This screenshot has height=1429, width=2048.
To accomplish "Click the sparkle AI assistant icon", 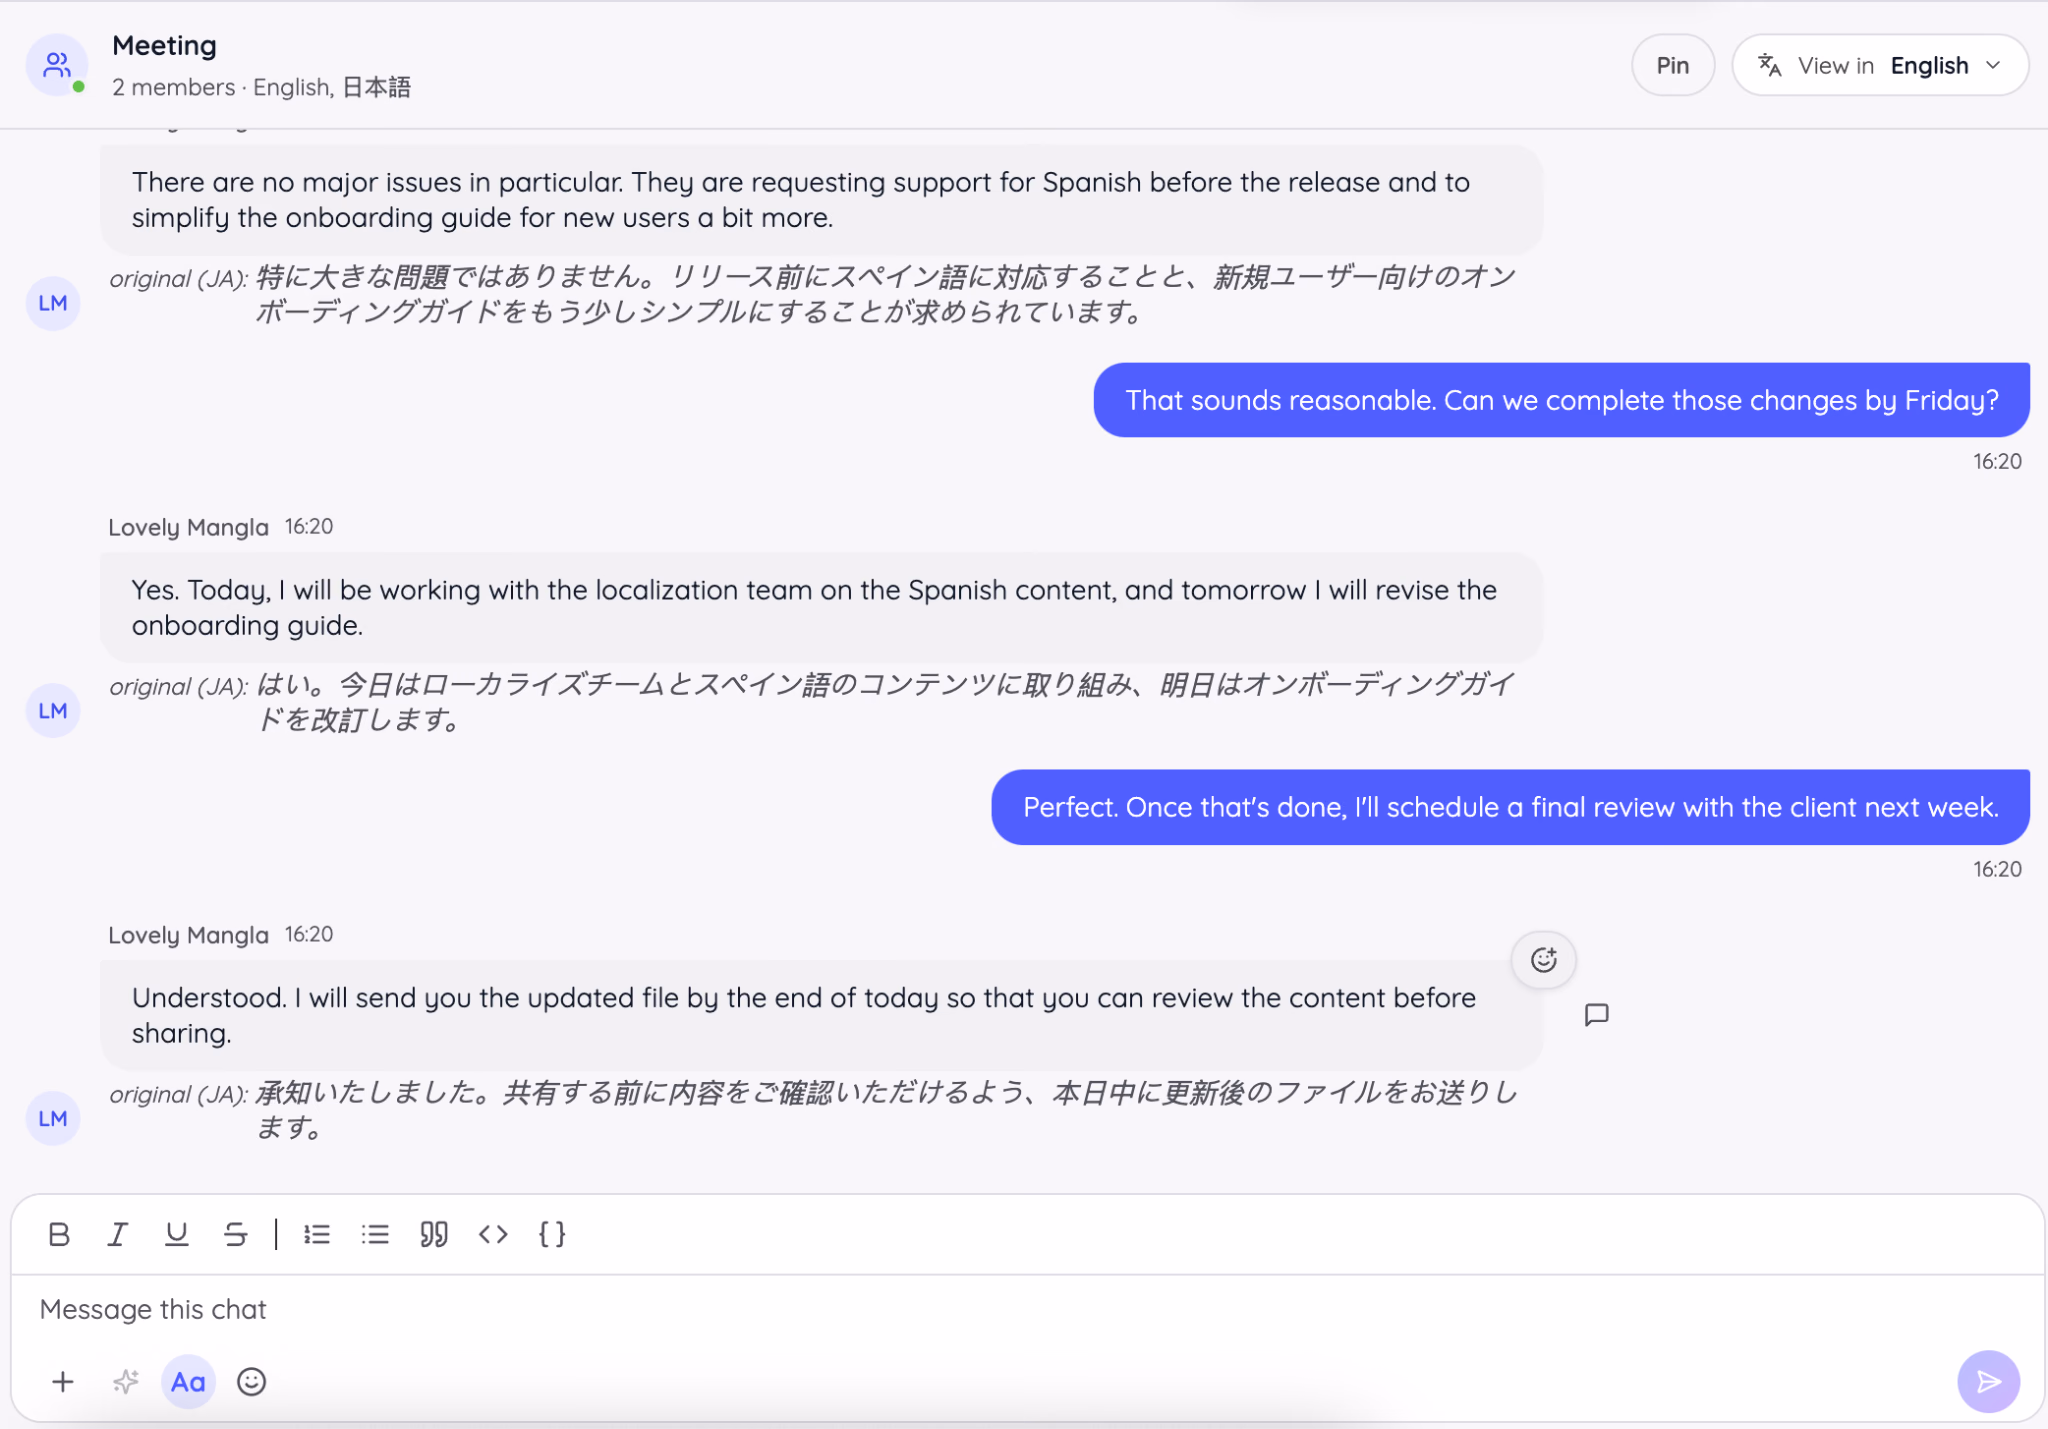I will pyautogui.click(x=126, y=1382).
